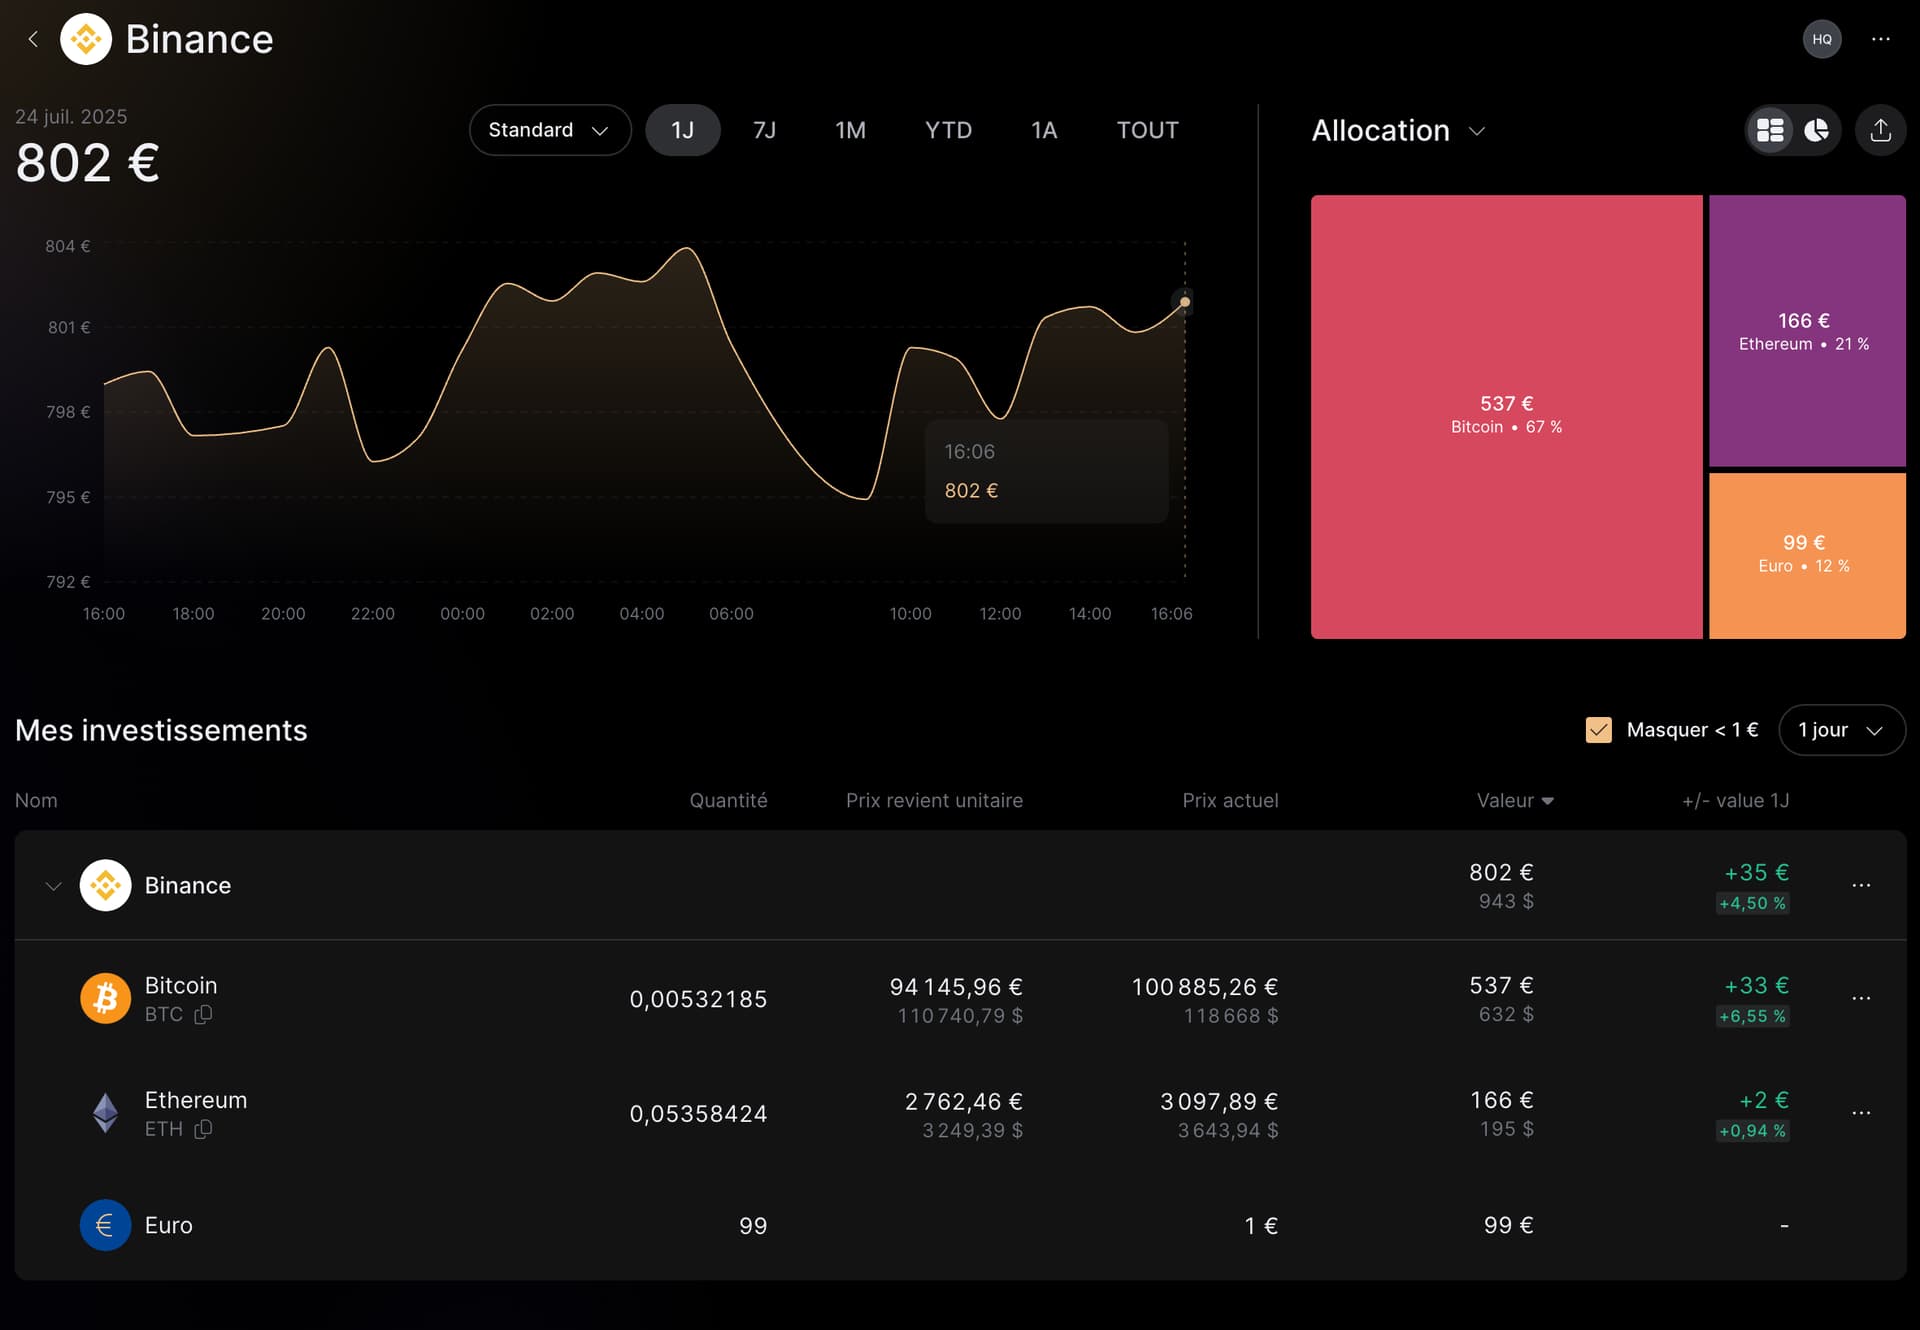Open the 1 jour period dropdown
Image resolution: width=1920 pixels, height=1330 pixels.
pyautogui.click(x=1841, y=730)
